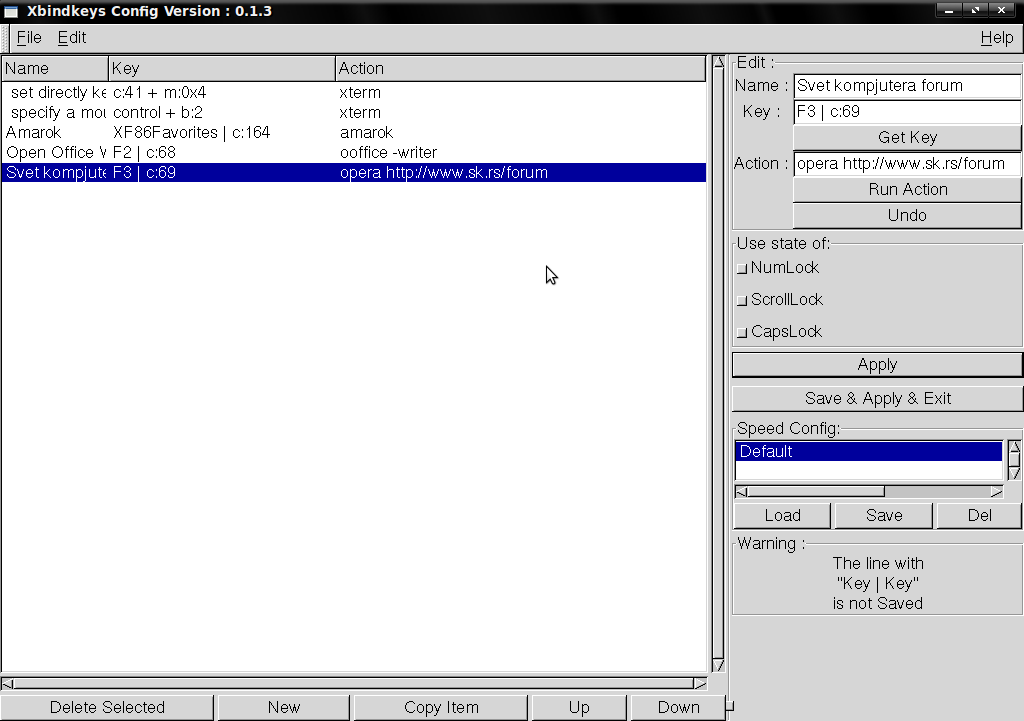The width and height of the screenshot is (1024, 721).
Task: Open the Edit menu
Action: [x=71, y=37]
